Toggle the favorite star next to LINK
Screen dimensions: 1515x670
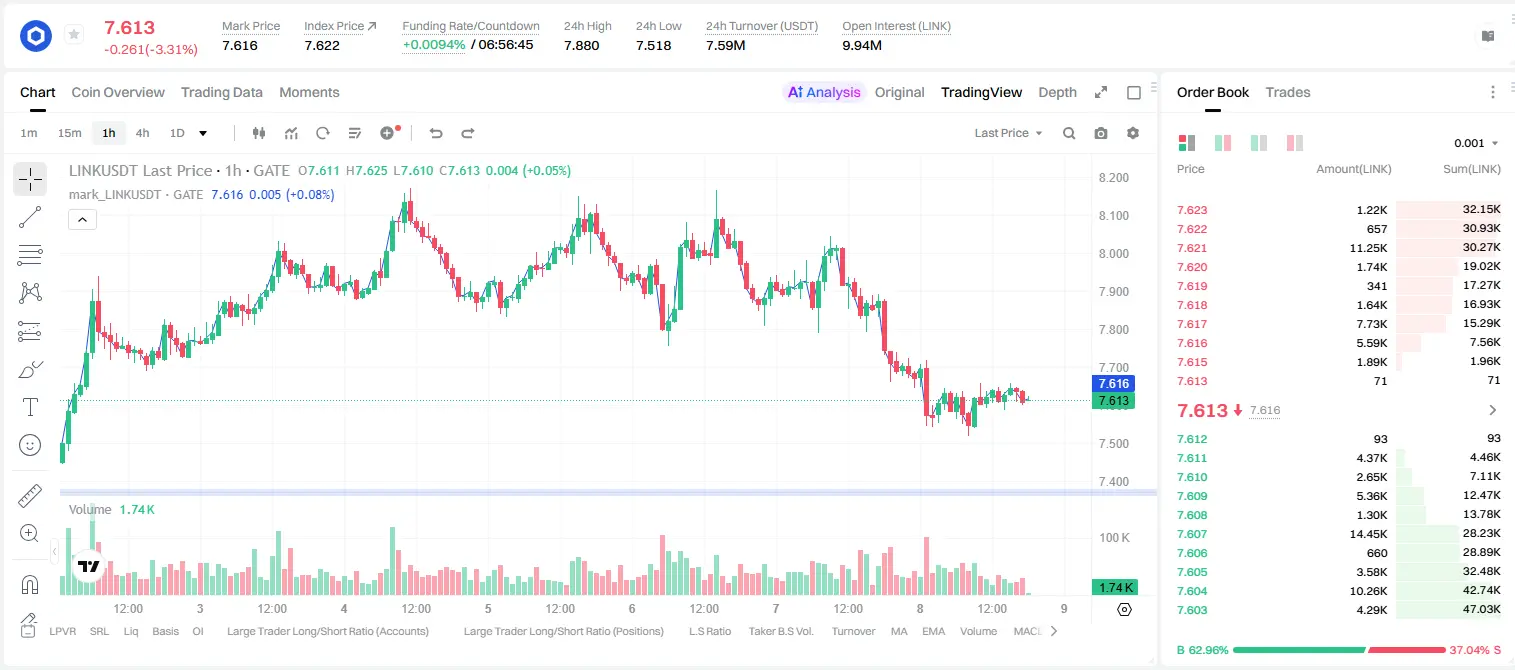click(x=74, y=35)
